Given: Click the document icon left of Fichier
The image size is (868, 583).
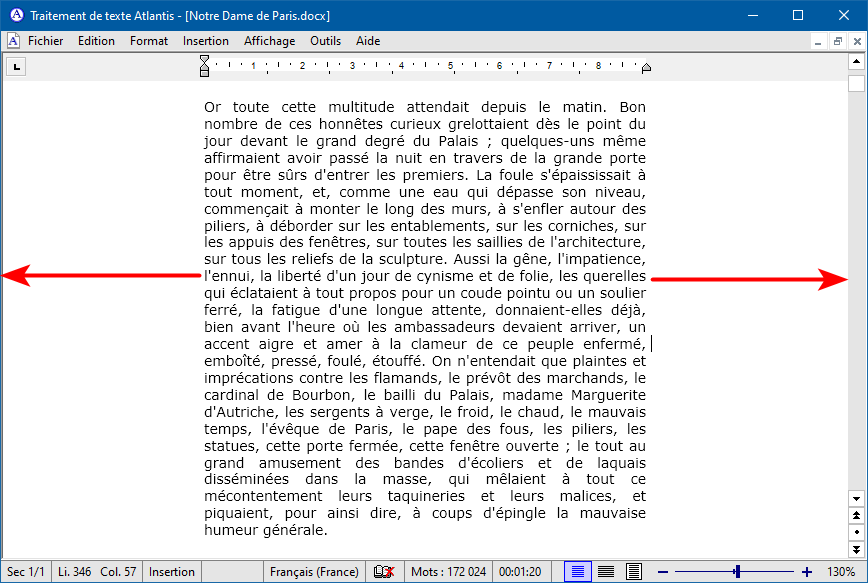Looking at the screenshot, I should coord(13,41).
